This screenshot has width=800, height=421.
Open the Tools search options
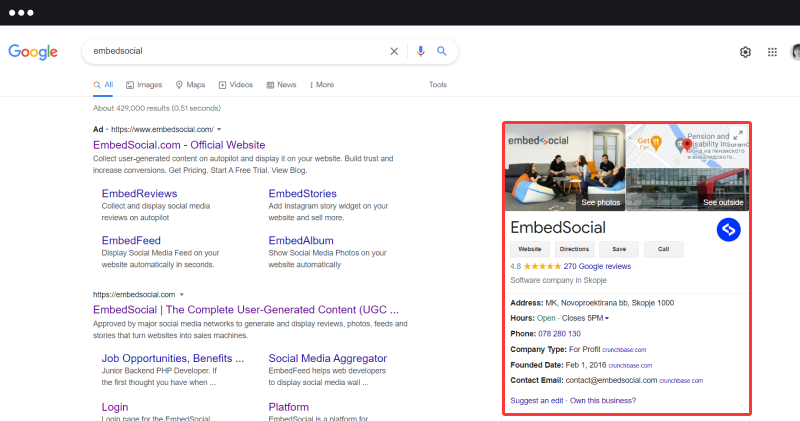(x=438, y=85)
